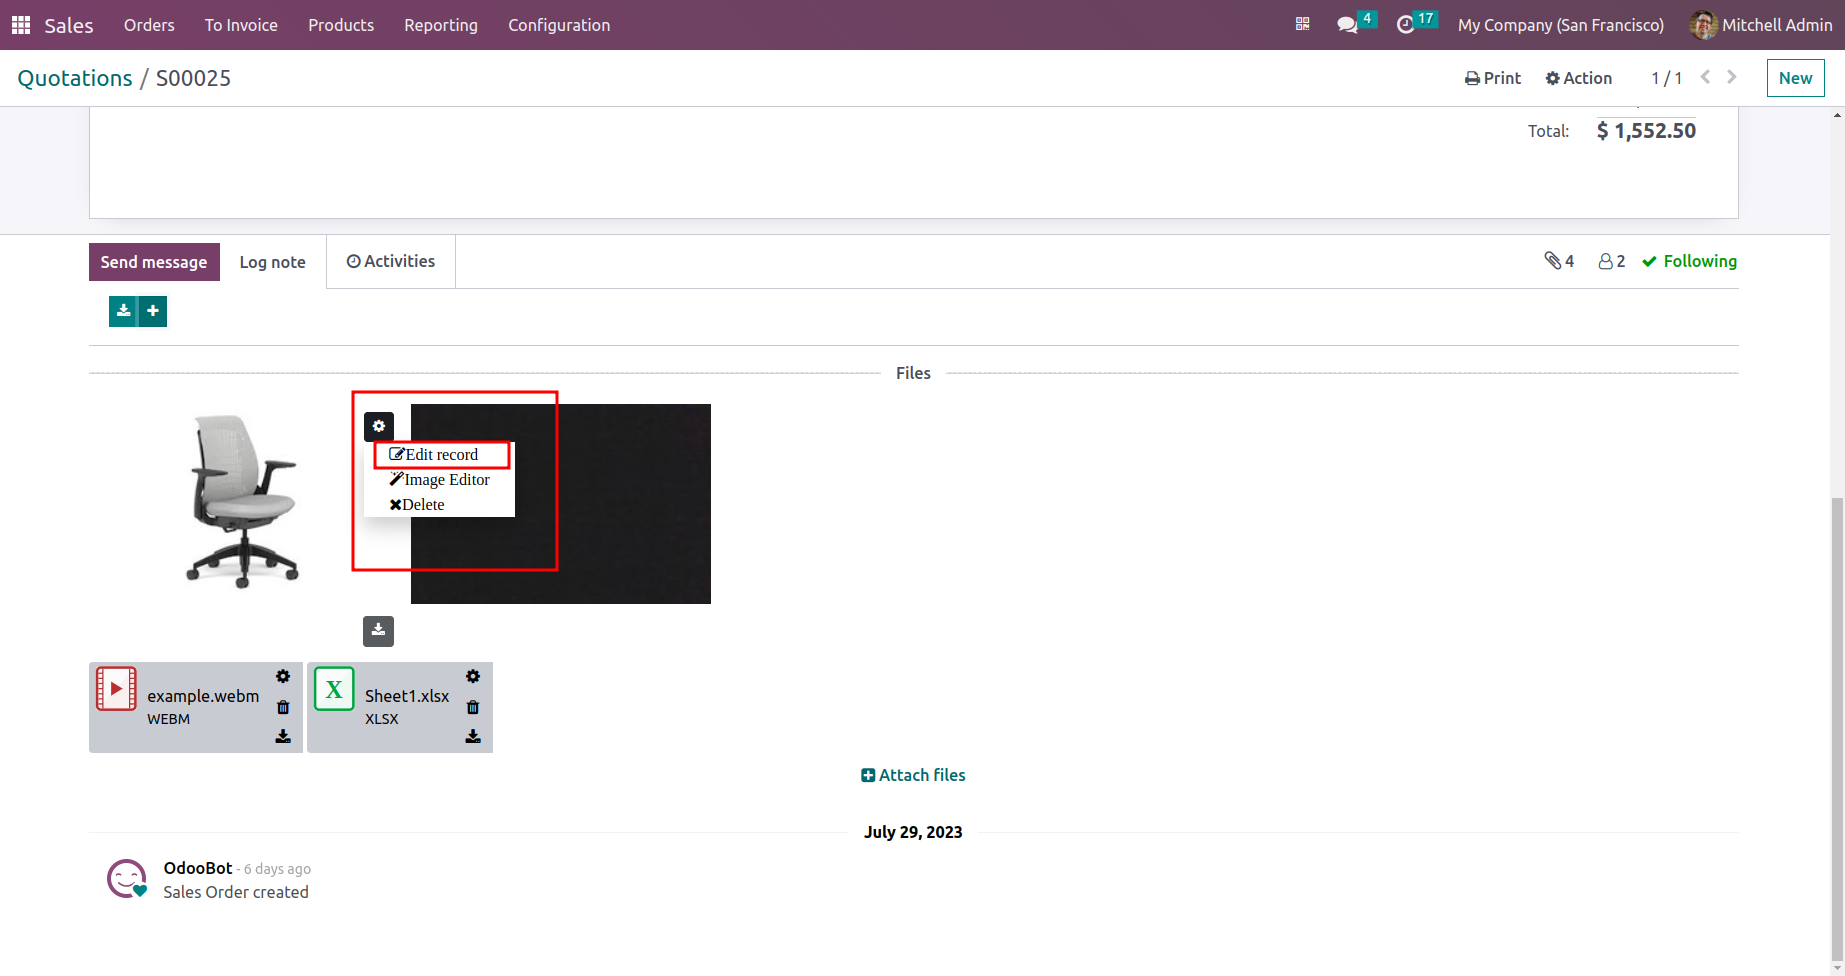Go to previous record arrow
This screenshot has width=1845, height=976.
coord(1706,77)
